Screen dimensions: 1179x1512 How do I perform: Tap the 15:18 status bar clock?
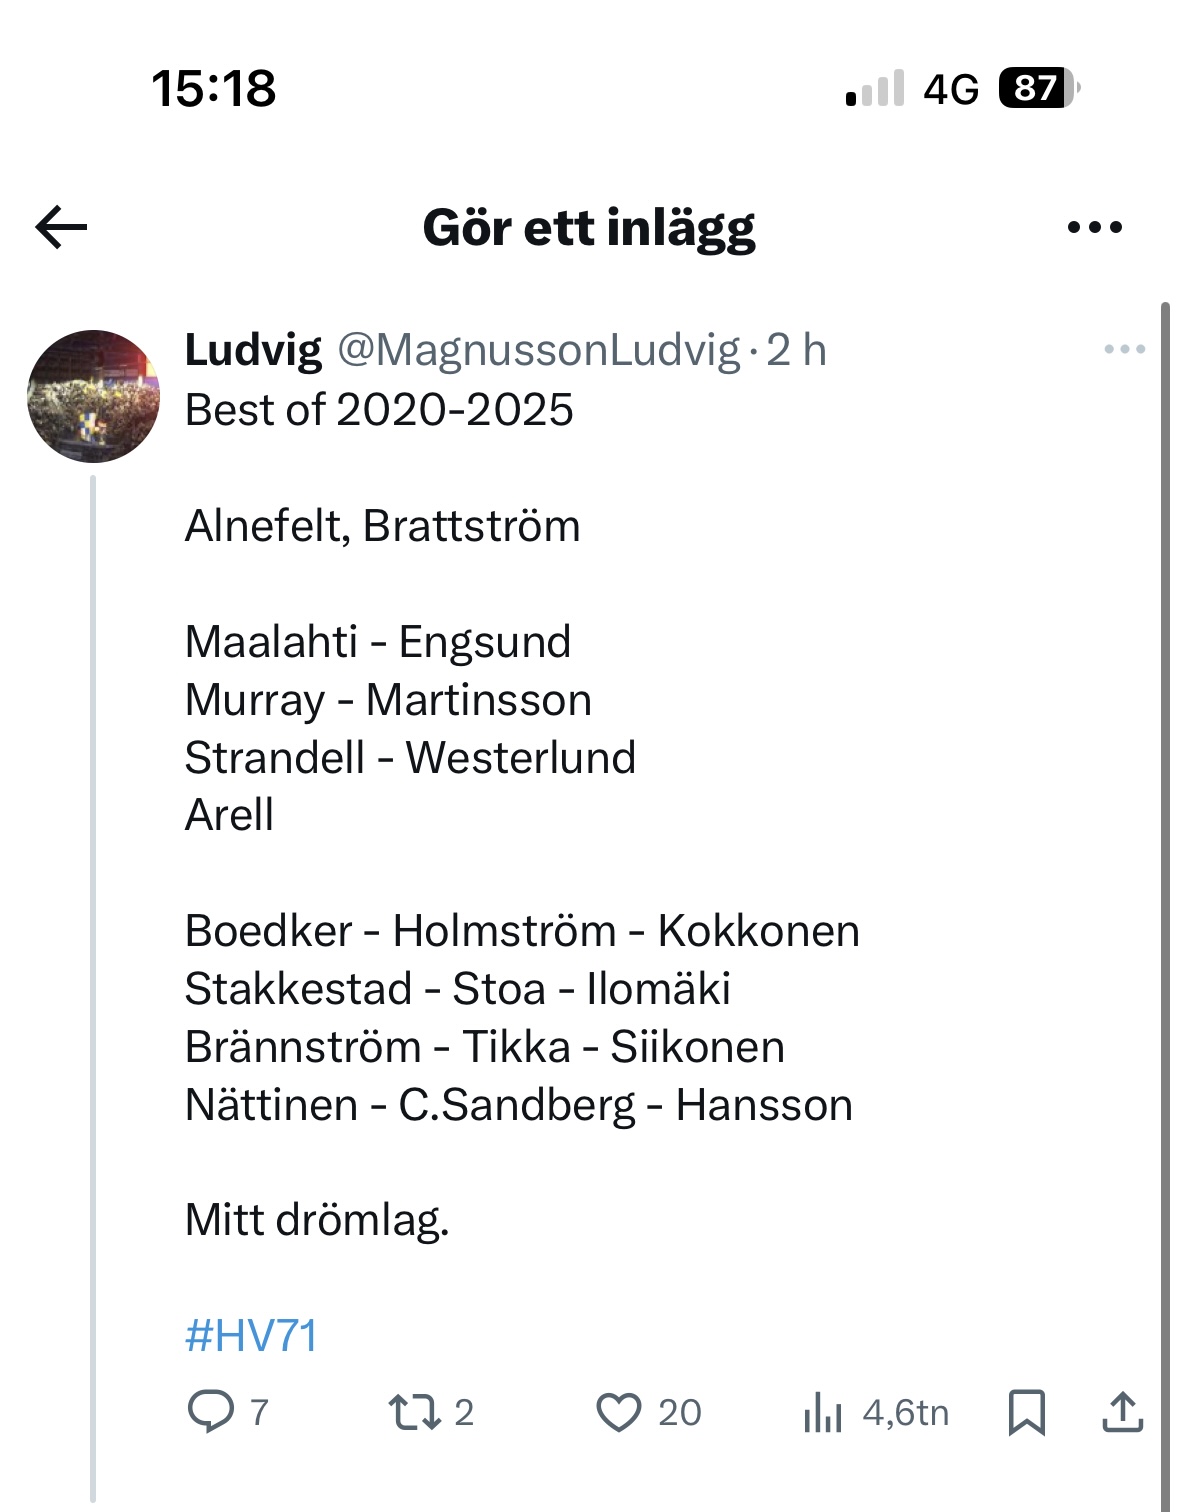pyautogui.click(x=213, y=88)
